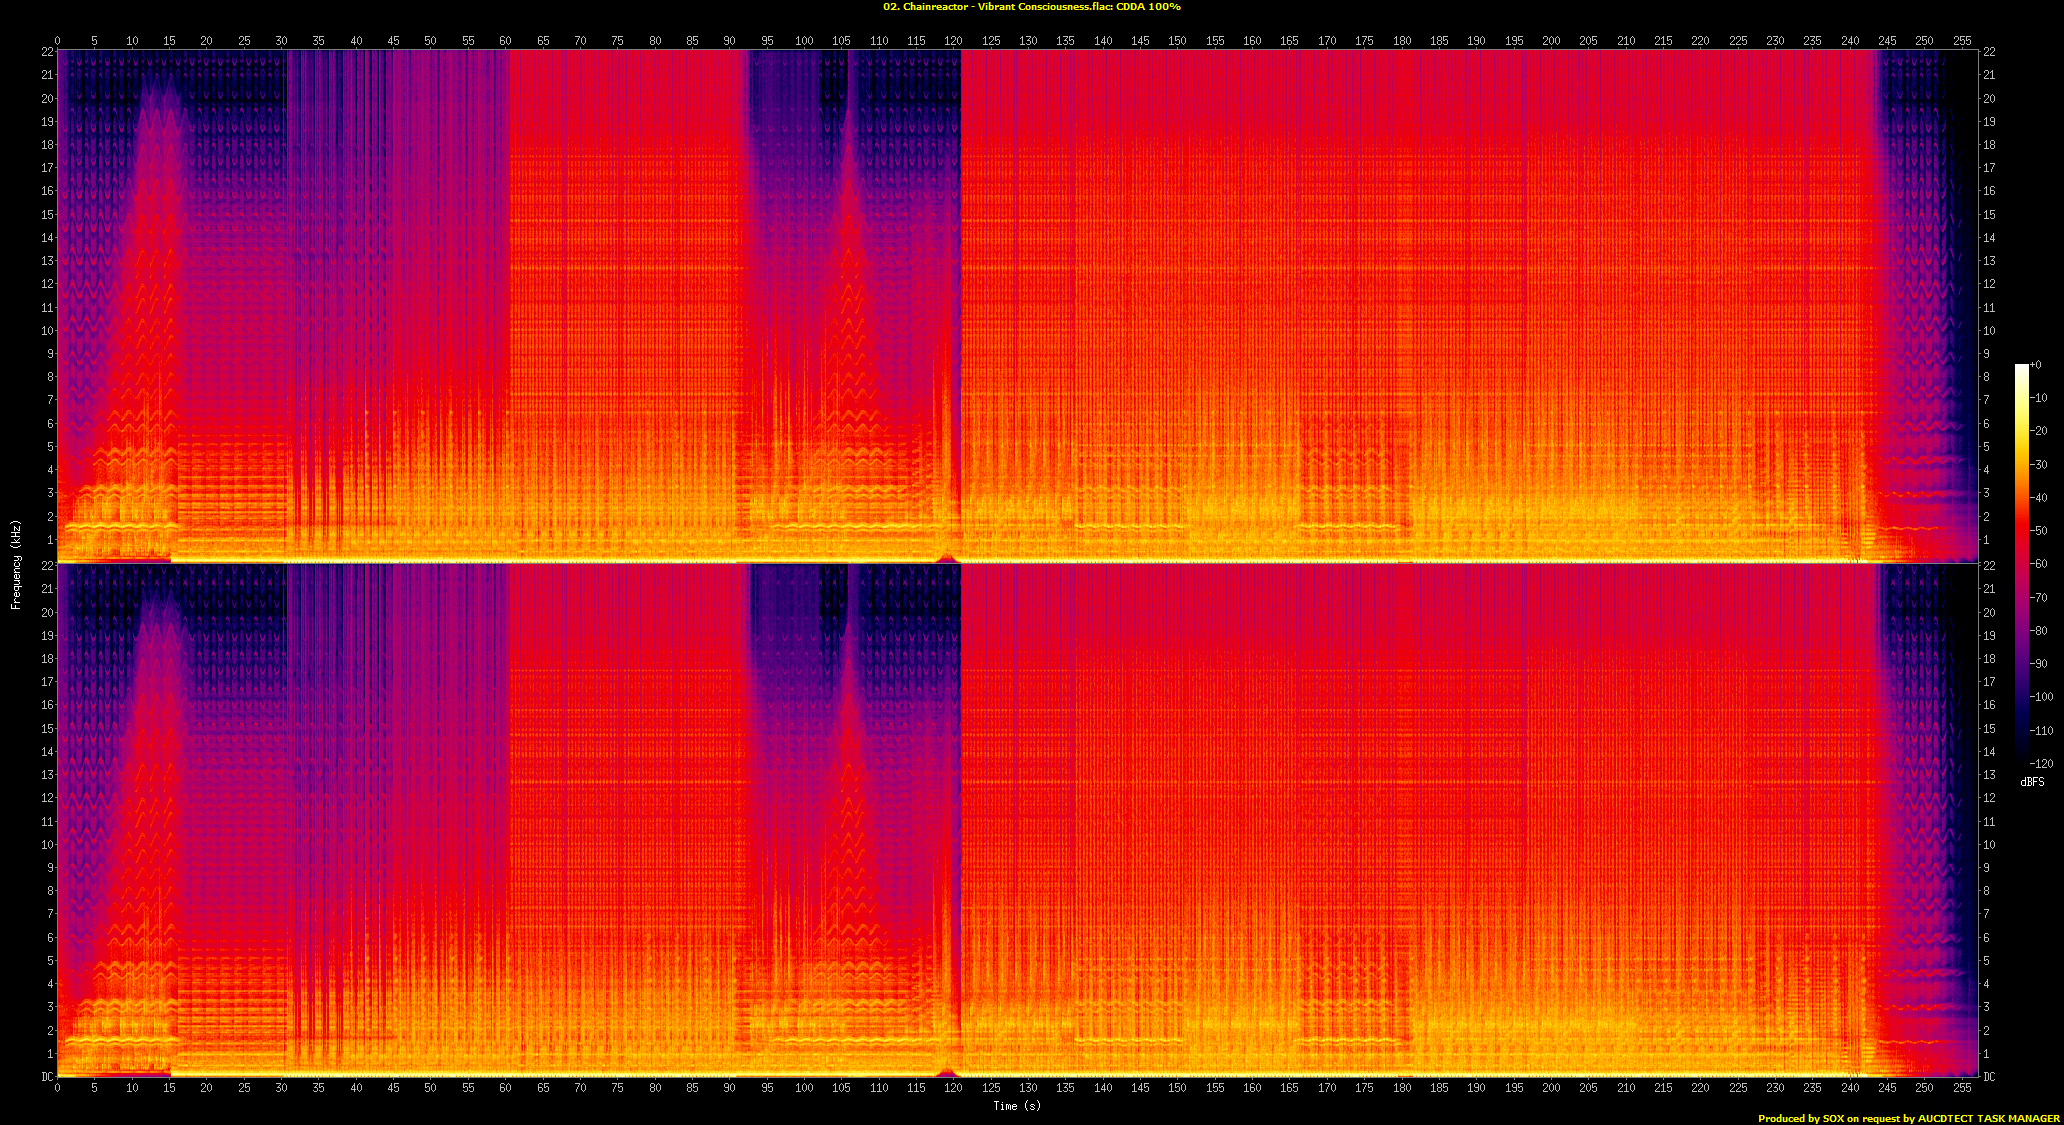Click the -120 label on the color scale
The width and height of the screenshot is (2064, 1125).
coord(2041,764)
